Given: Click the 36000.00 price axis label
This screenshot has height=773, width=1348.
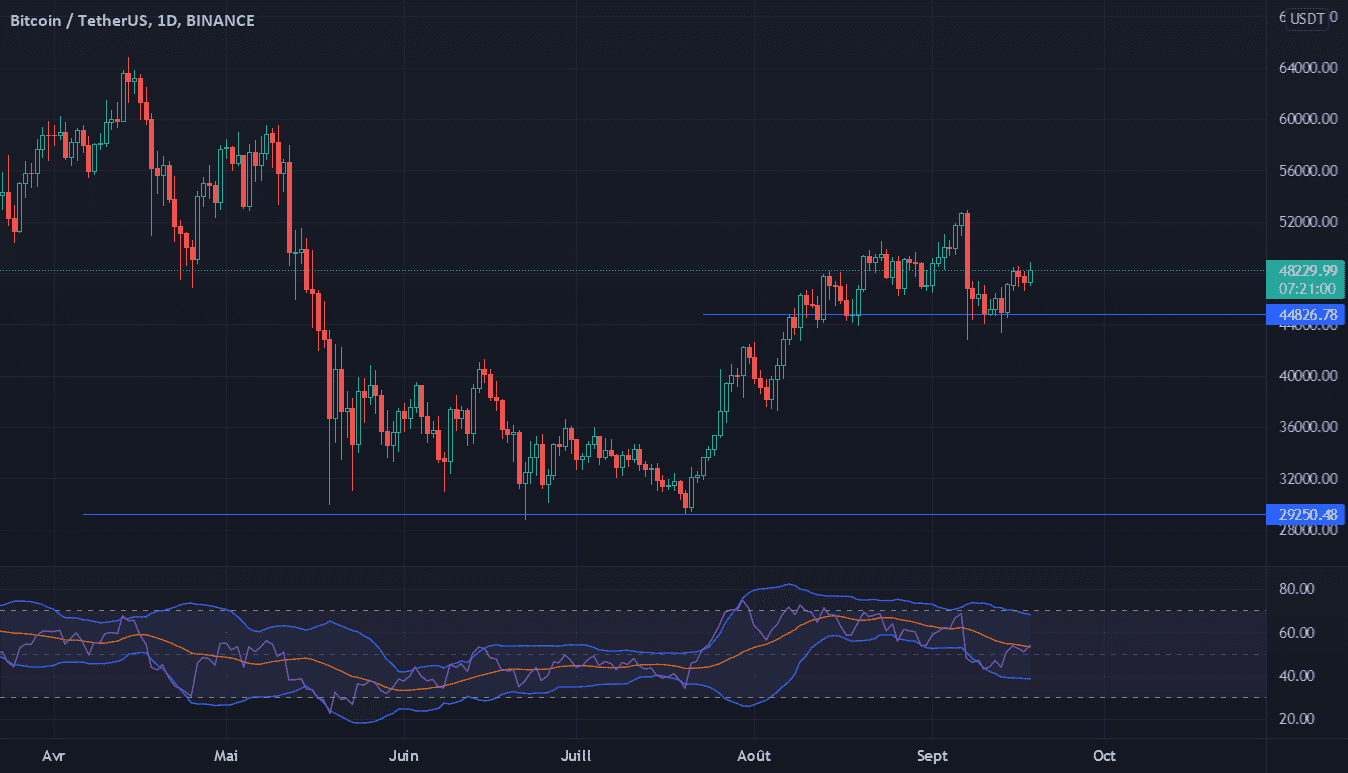Looking at the screenshot, I should pyautogui.click(x=1309, y=427).
